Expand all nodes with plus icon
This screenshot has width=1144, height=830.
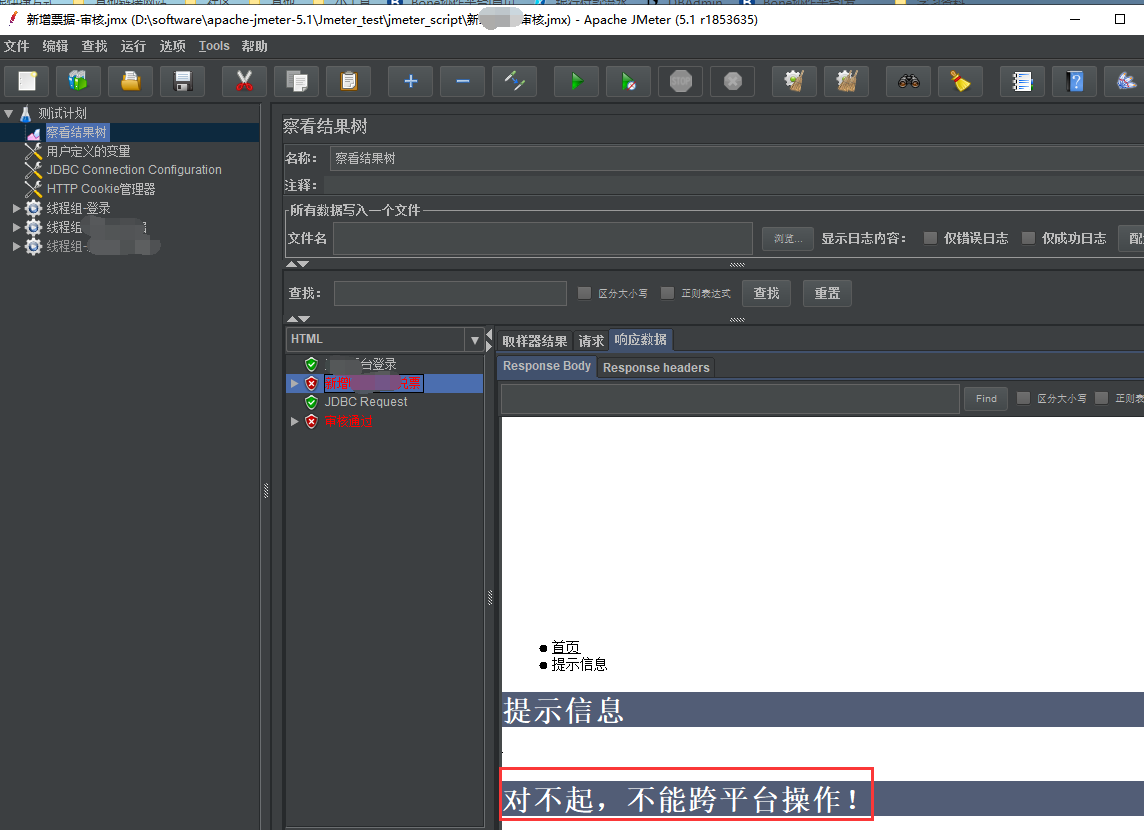(x=411, y=81)
